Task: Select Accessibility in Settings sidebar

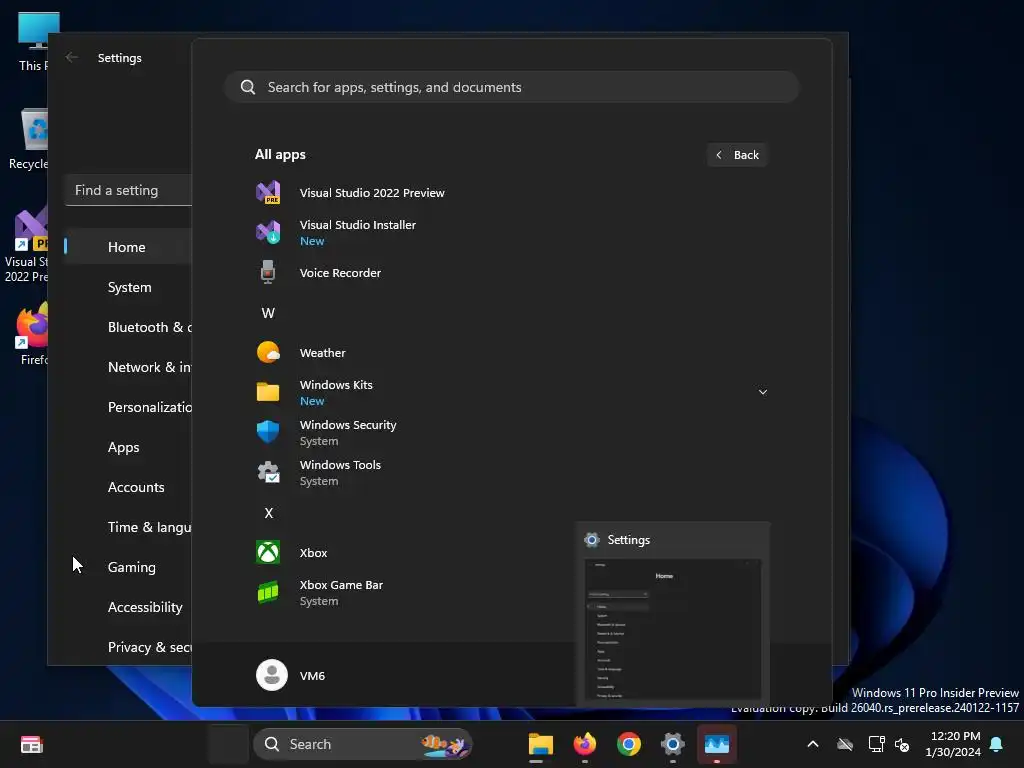Action: [x=128, y=607]
